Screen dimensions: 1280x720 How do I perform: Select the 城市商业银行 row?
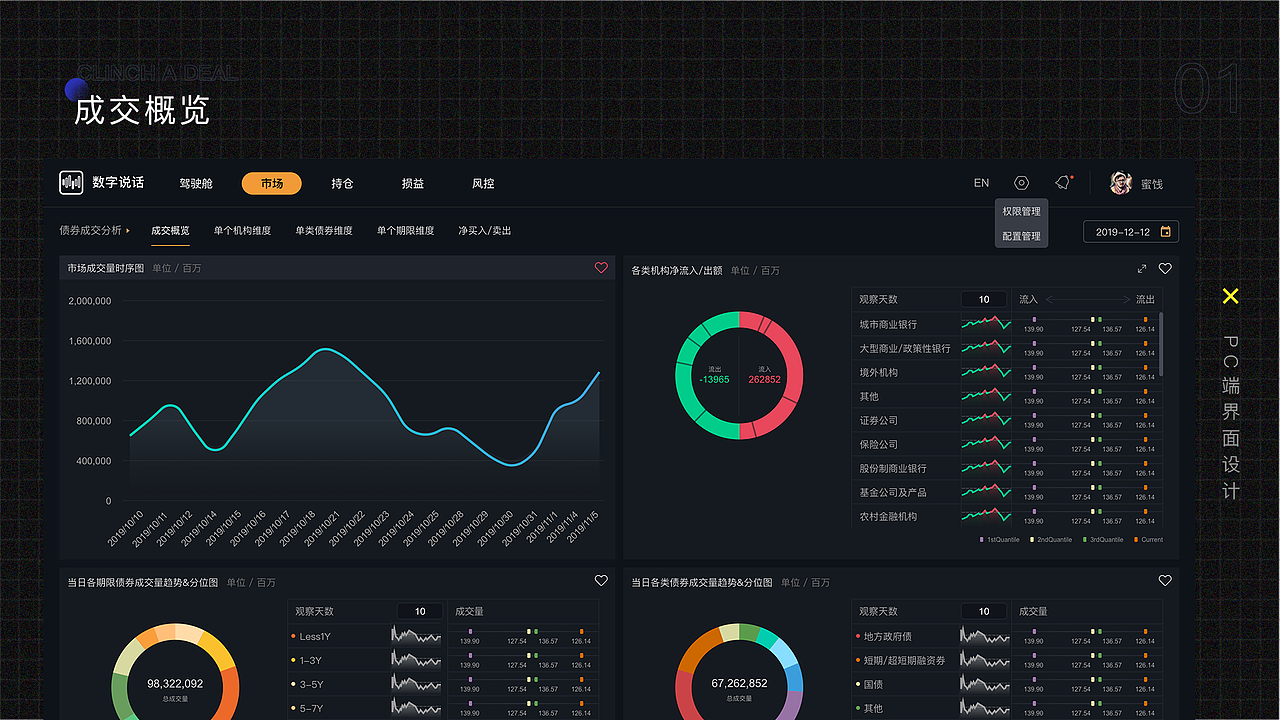click(x=1007, y=324)
